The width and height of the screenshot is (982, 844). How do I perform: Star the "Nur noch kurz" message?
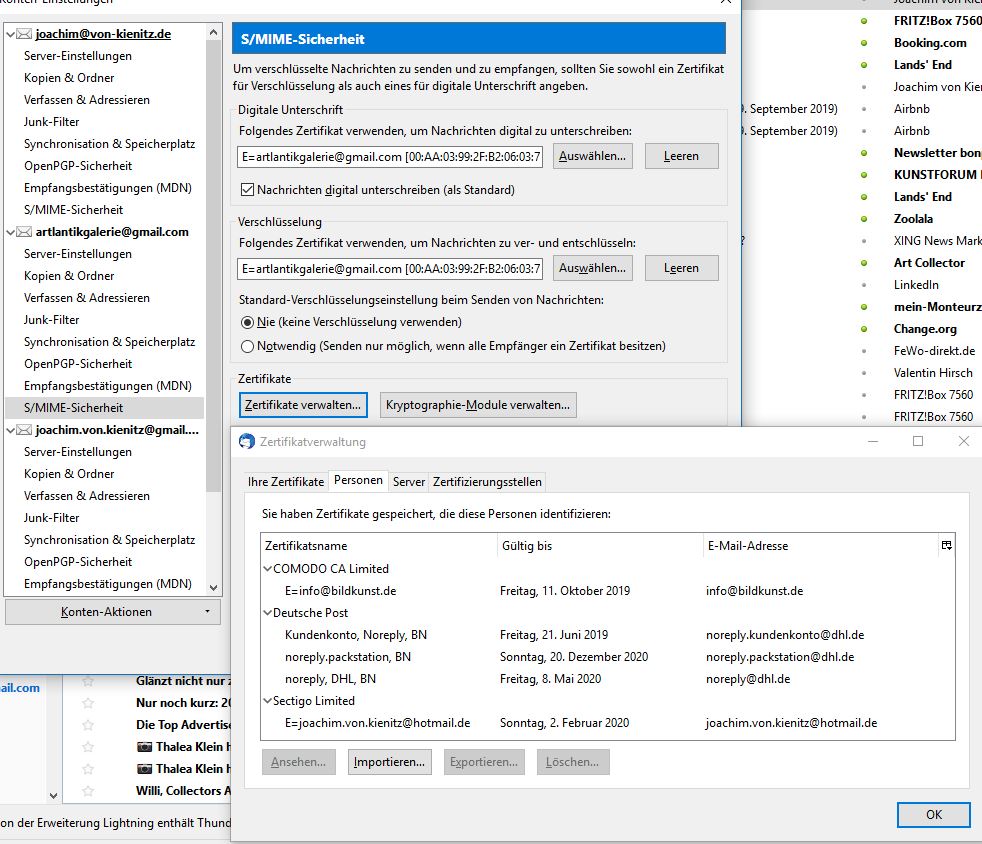pos(88,702)
